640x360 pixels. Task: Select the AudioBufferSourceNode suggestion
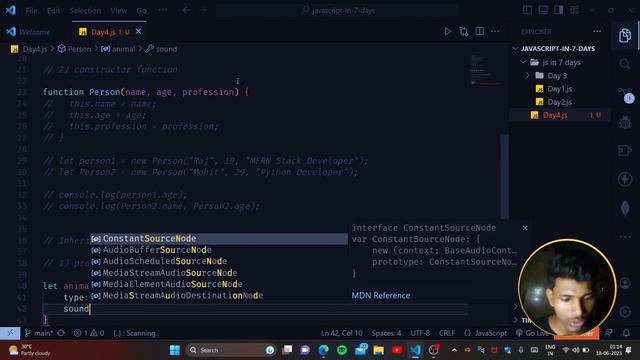219,250
